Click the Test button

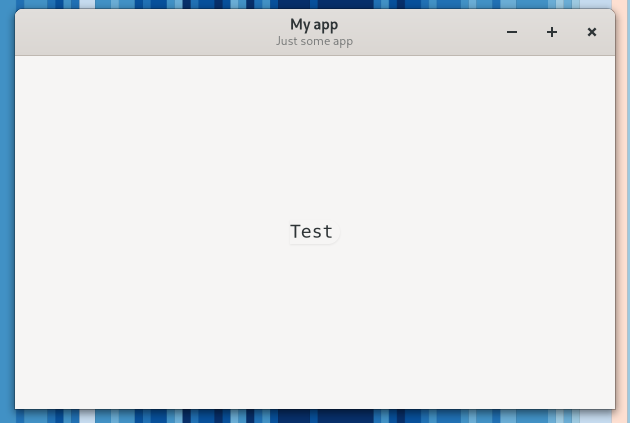[x=314, y=232]
